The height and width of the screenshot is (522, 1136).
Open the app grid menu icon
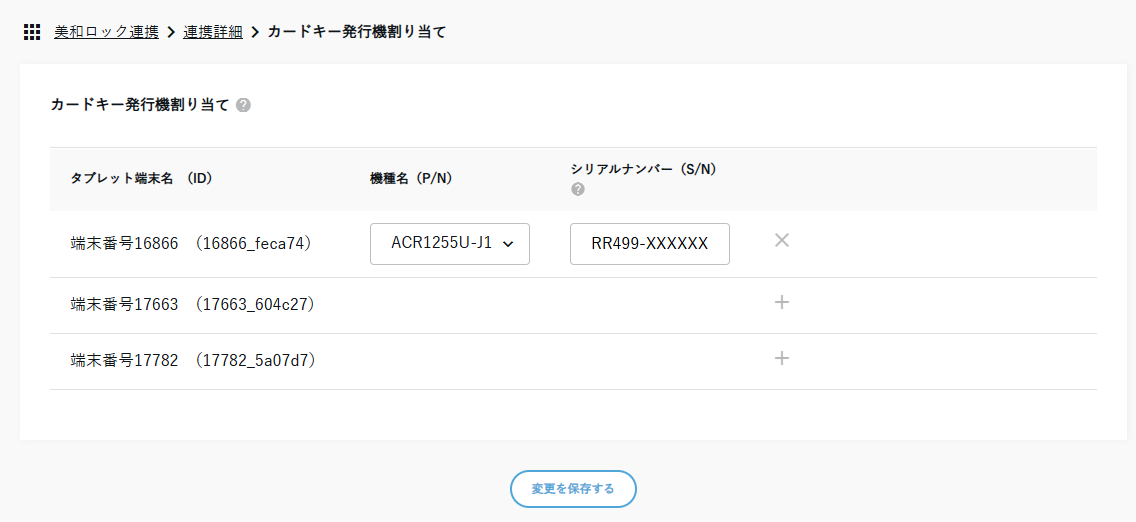32,32
